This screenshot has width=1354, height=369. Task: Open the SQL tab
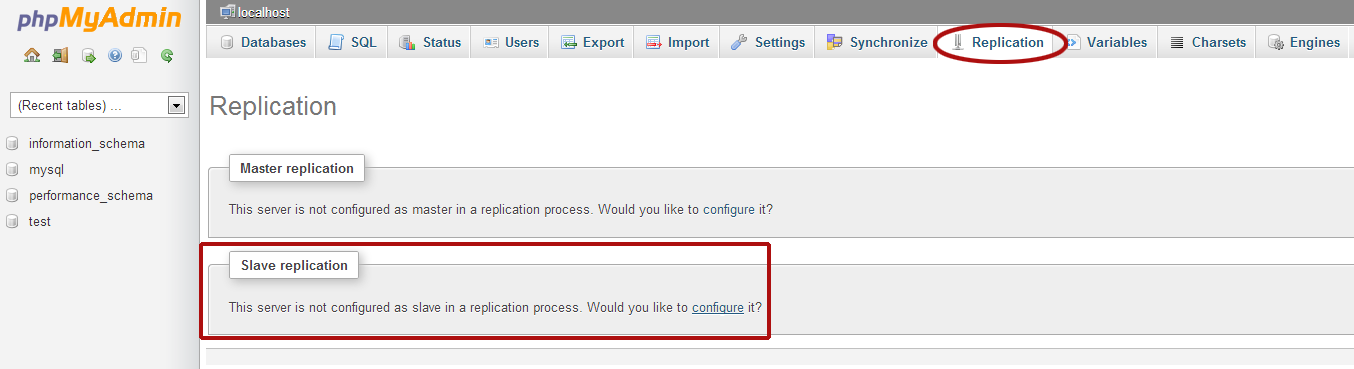tap(353, 42)
